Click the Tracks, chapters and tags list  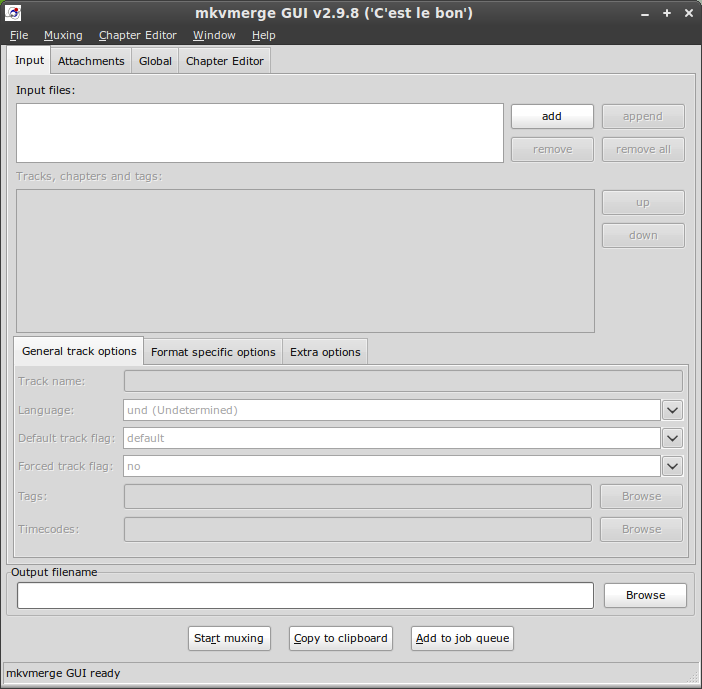point(305,261)
